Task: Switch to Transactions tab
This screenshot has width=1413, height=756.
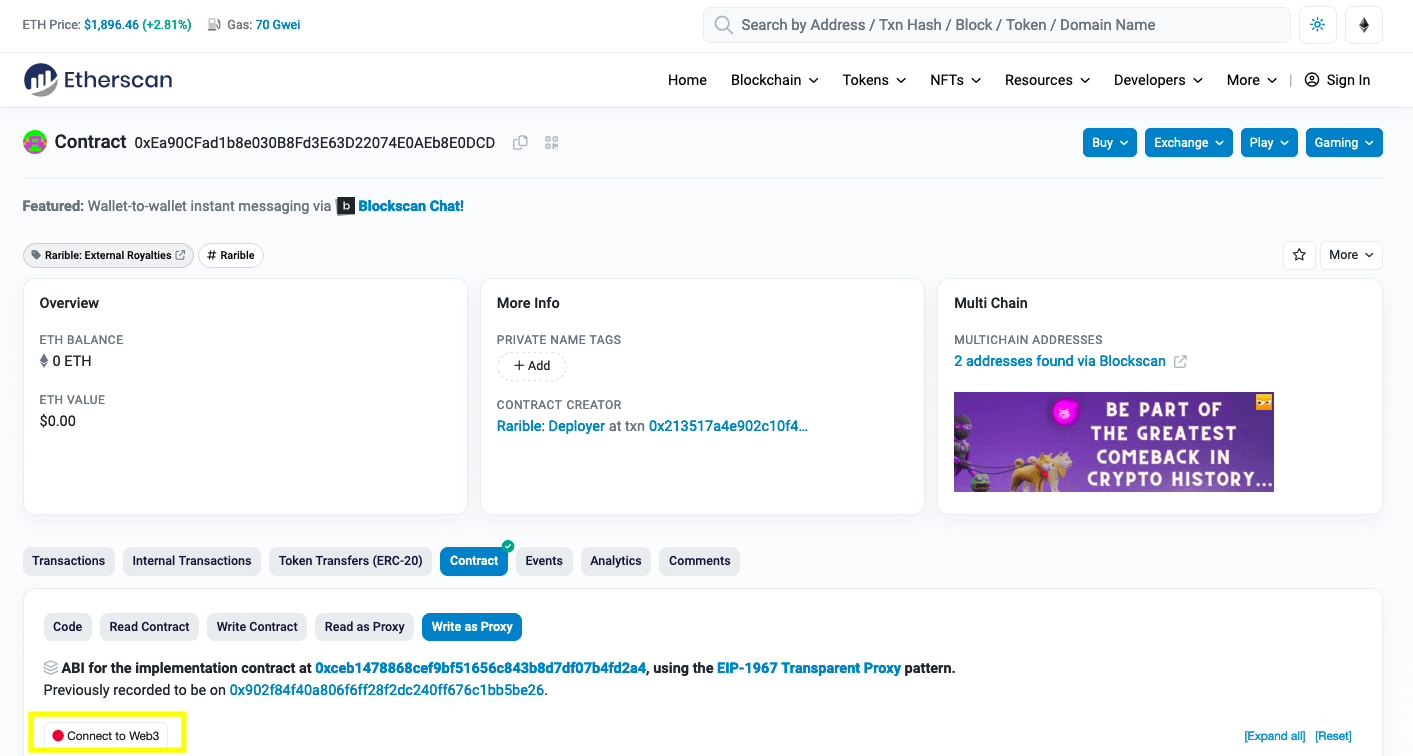Action: click(x=69, y=561)
